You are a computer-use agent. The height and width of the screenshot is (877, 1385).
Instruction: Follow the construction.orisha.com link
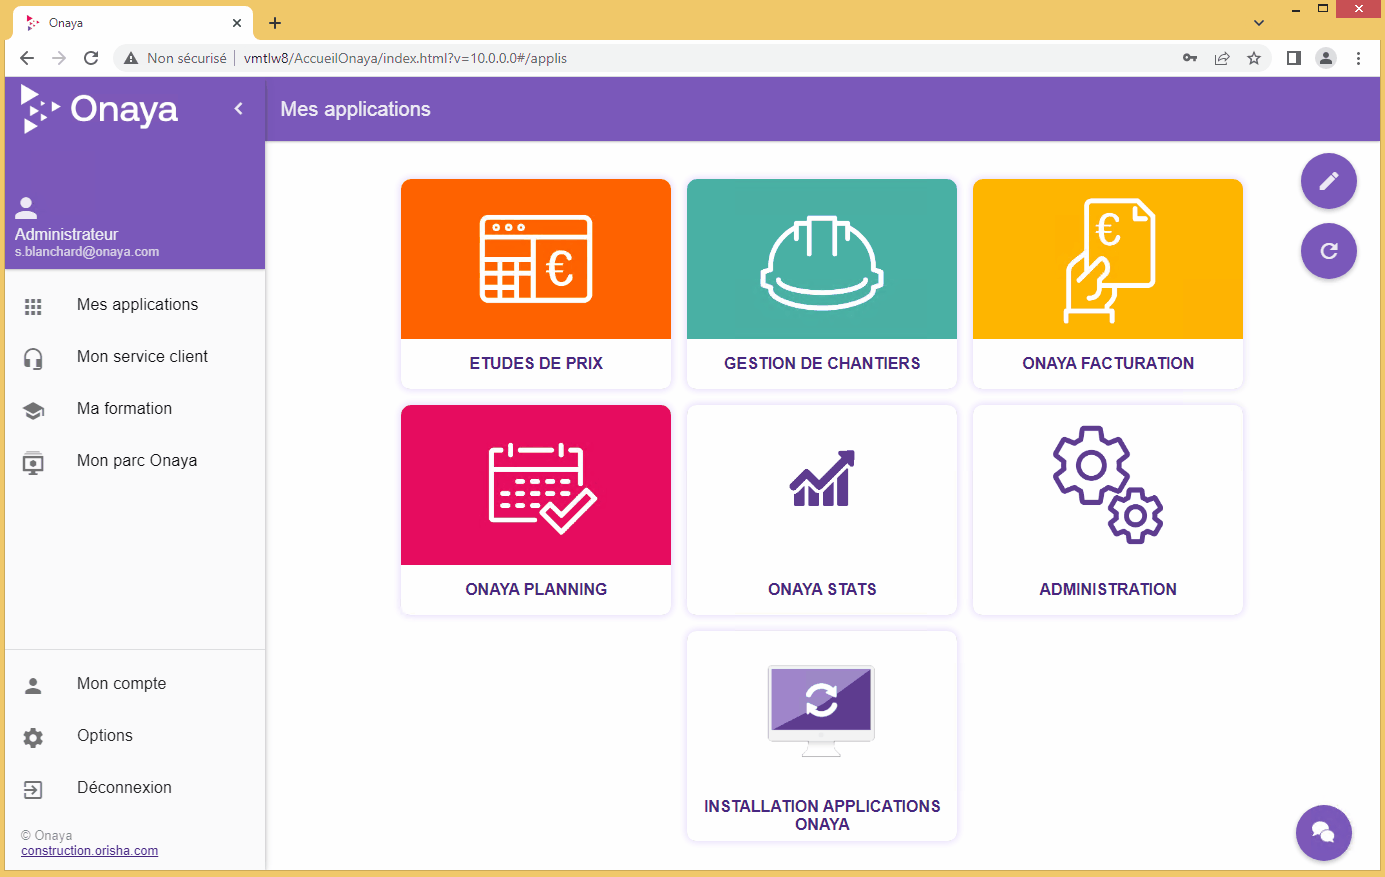tap(90, 851)
